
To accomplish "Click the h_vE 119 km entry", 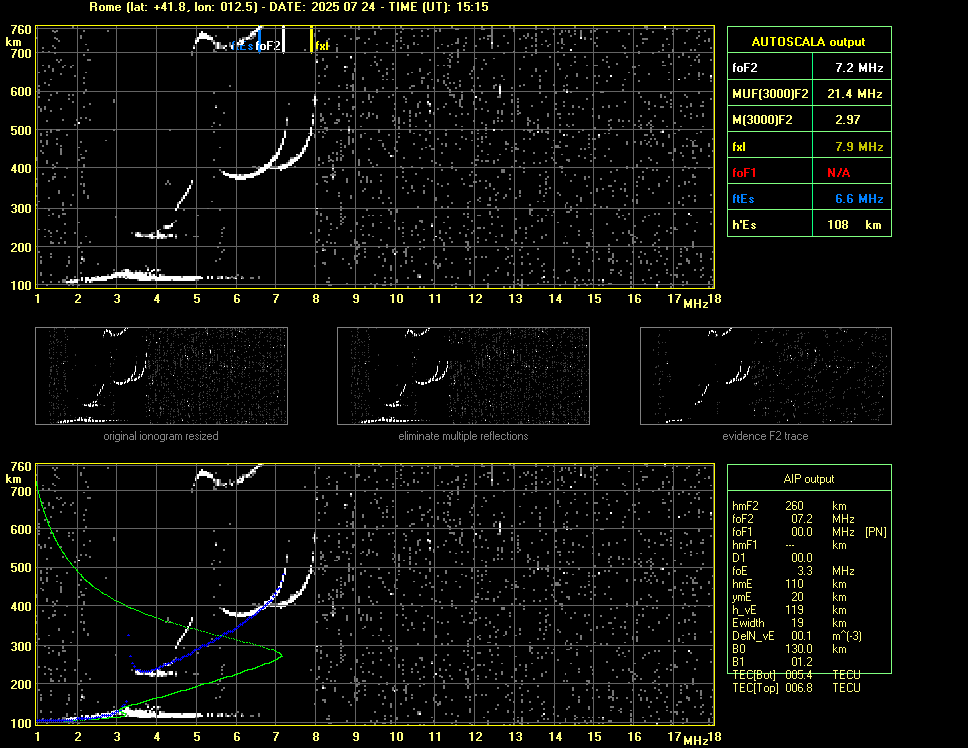I will (788, 610).
